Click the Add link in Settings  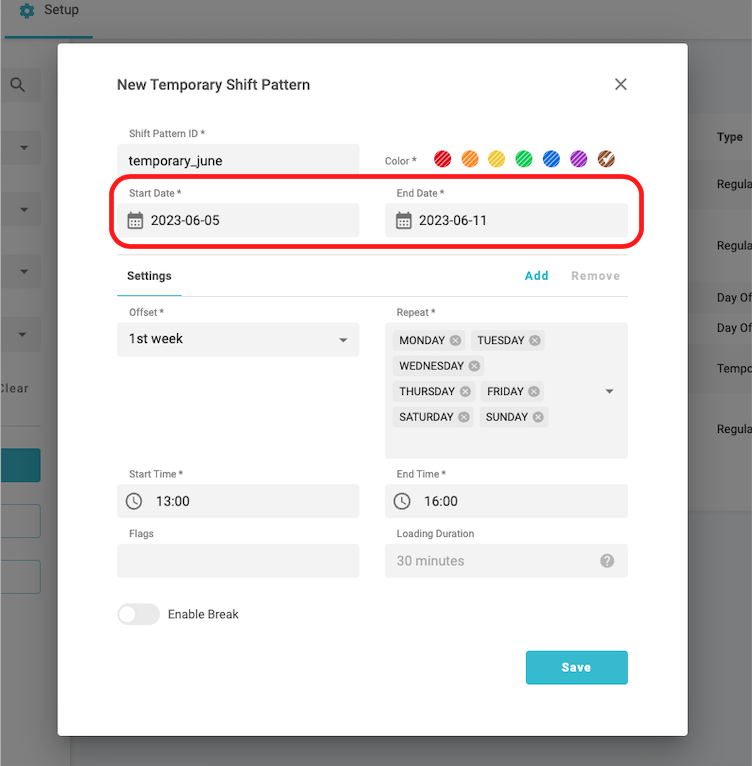click(x=537, y=276)
